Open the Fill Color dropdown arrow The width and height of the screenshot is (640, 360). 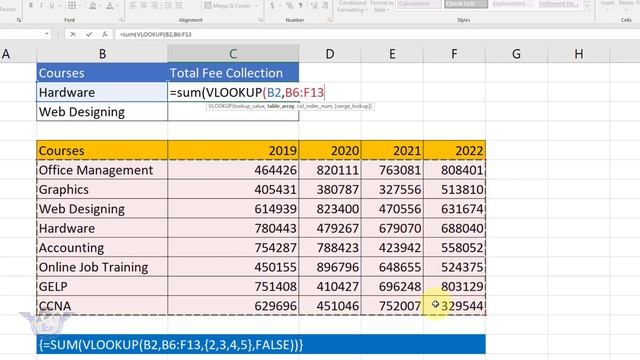(x=100, y=5)
